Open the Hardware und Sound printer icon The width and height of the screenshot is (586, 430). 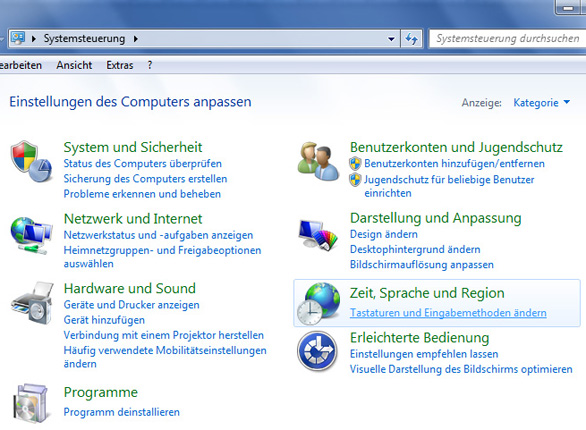coord(32,303)
